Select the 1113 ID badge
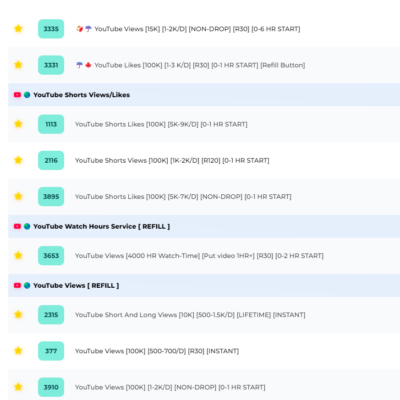 click(x=51, y=124)
